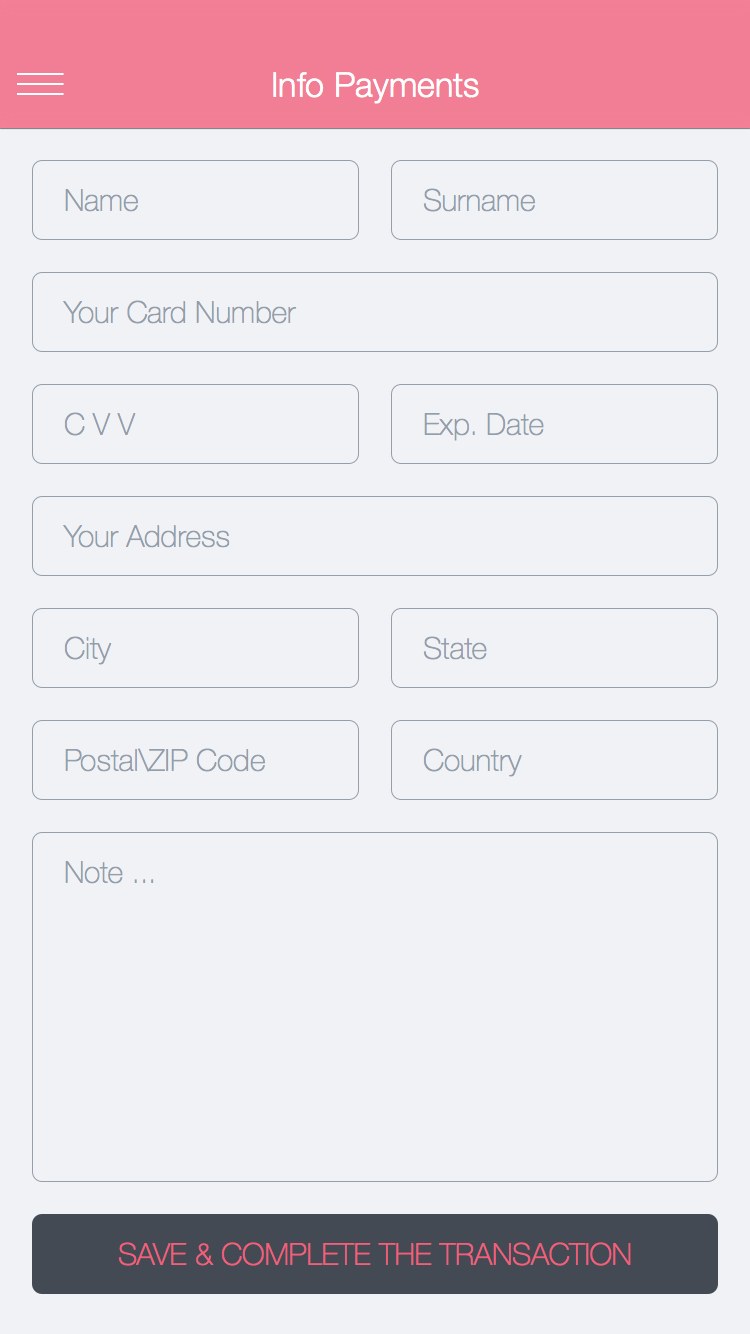Click the Info Payments header title
Screen dimensions: 750x1334
[x=375, y=85]
